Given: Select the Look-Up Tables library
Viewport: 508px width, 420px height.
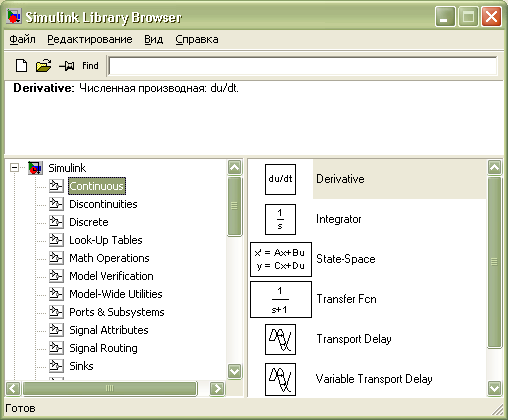Looking at the screenshot, I should (x=106, y=240).
